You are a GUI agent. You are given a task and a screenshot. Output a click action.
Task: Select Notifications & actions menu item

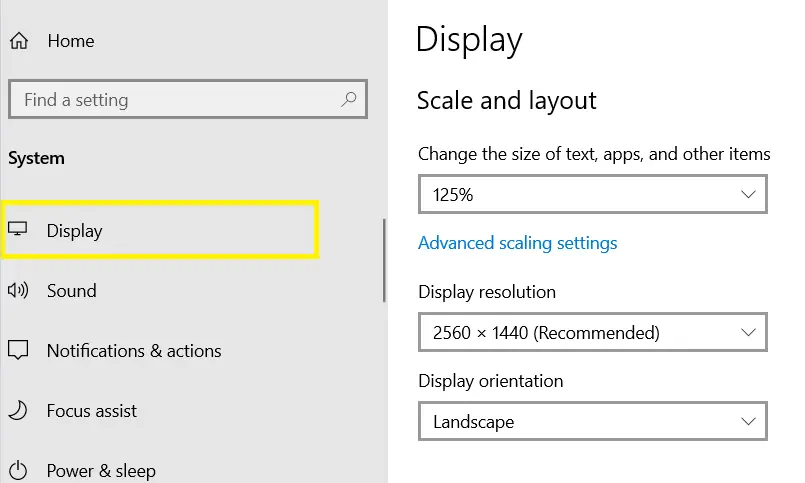click(134, 351)
